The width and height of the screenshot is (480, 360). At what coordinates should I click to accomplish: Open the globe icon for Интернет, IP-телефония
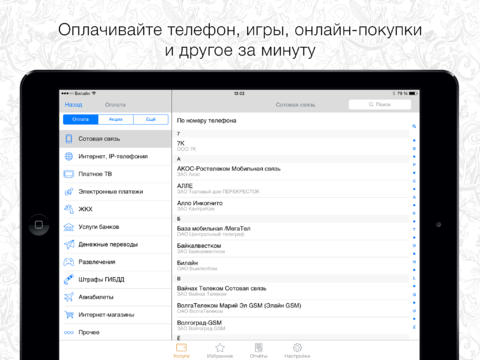coord(69,156)
